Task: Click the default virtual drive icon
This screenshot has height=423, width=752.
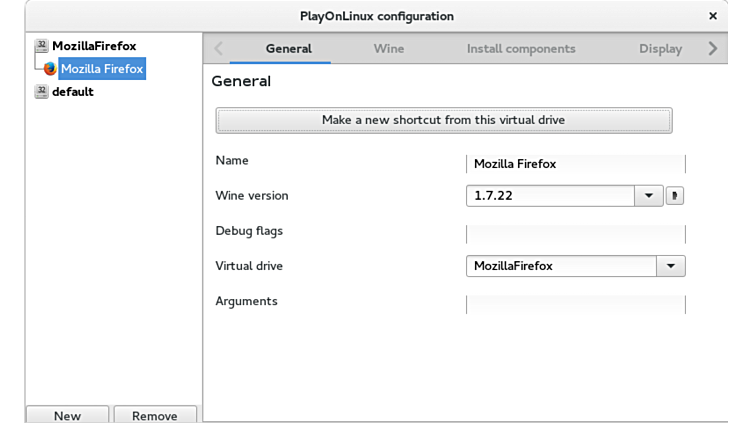Action: (x=41, y=92)
